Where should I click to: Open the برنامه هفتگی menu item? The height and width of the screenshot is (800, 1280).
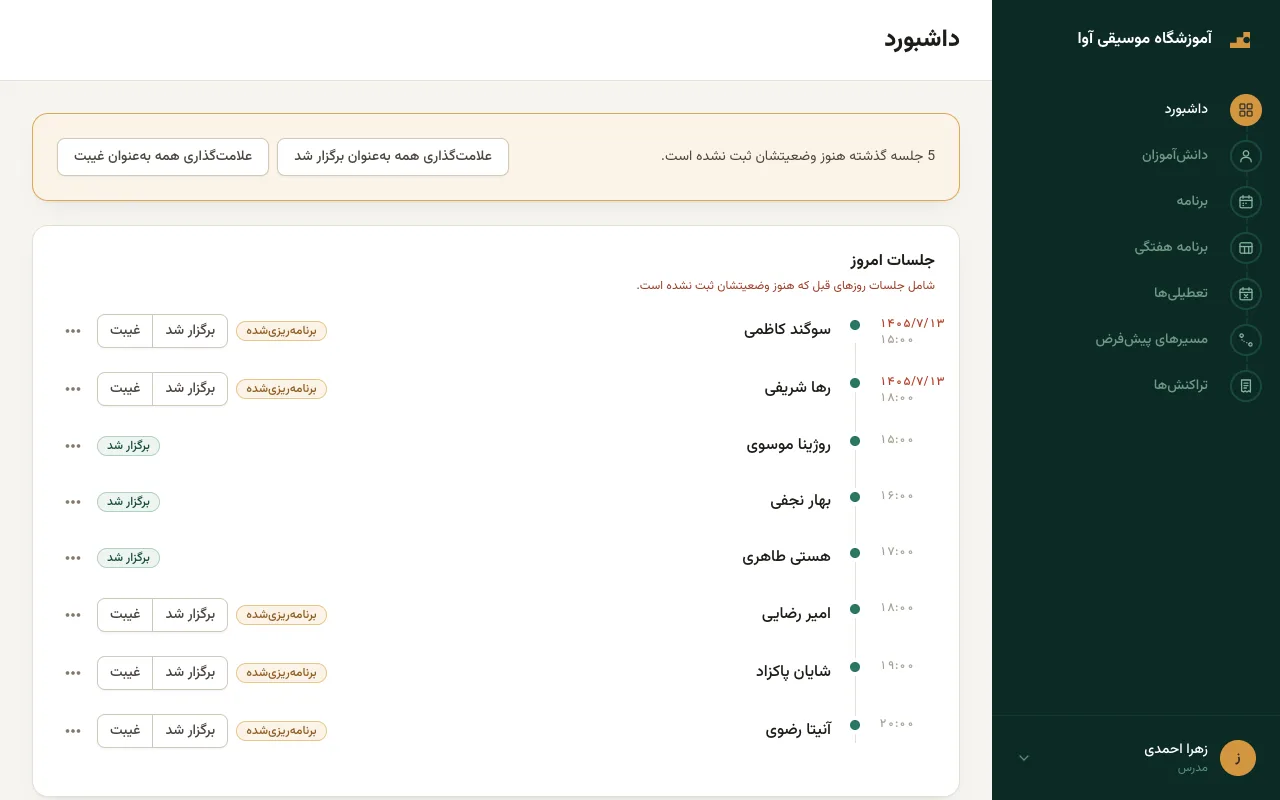1171,247
